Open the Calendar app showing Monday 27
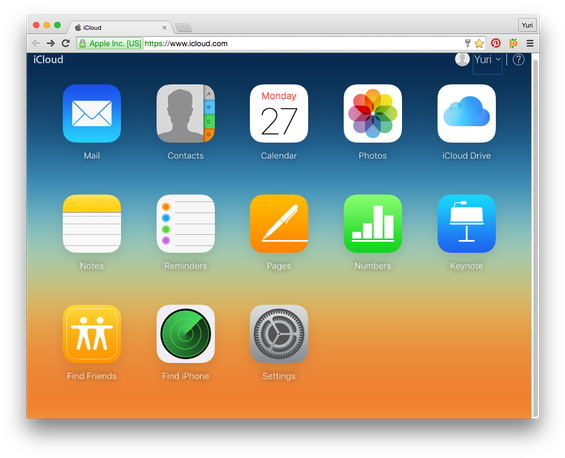565x458 pixels. [x=279, y=114]
